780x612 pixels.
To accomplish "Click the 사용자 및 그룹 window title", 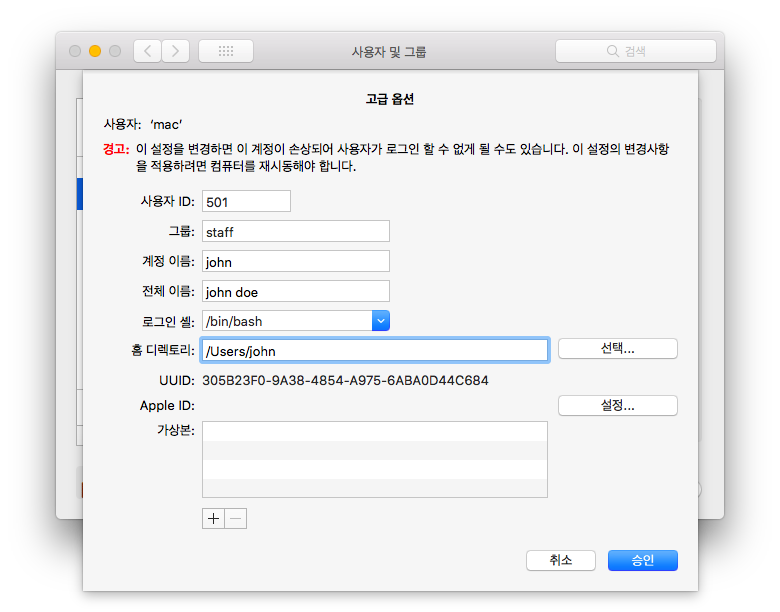I will [389, 52].
